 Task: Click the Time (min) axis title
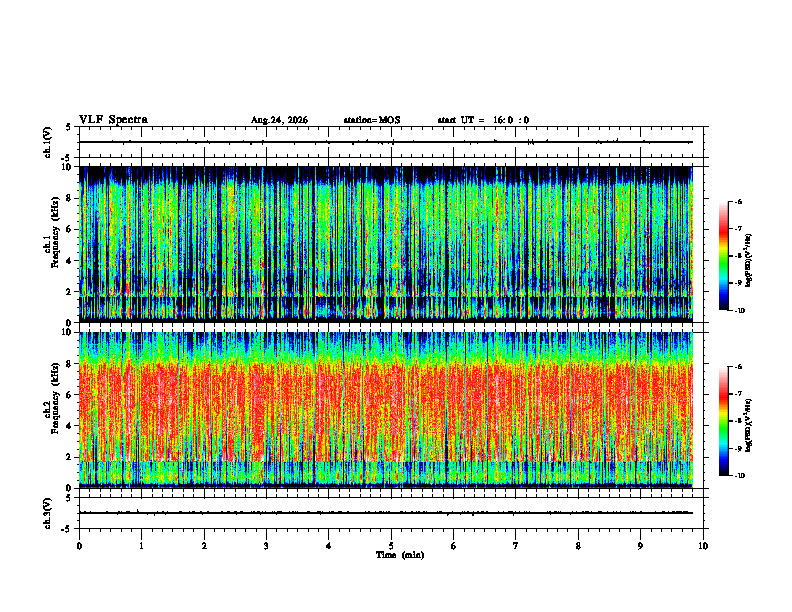[400, 555]
